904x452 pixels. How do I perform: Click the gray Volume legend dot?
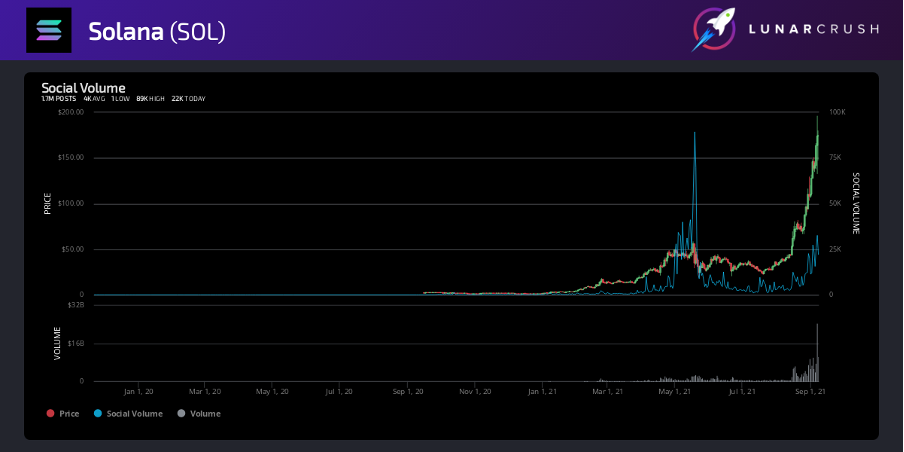pos(180,413)
